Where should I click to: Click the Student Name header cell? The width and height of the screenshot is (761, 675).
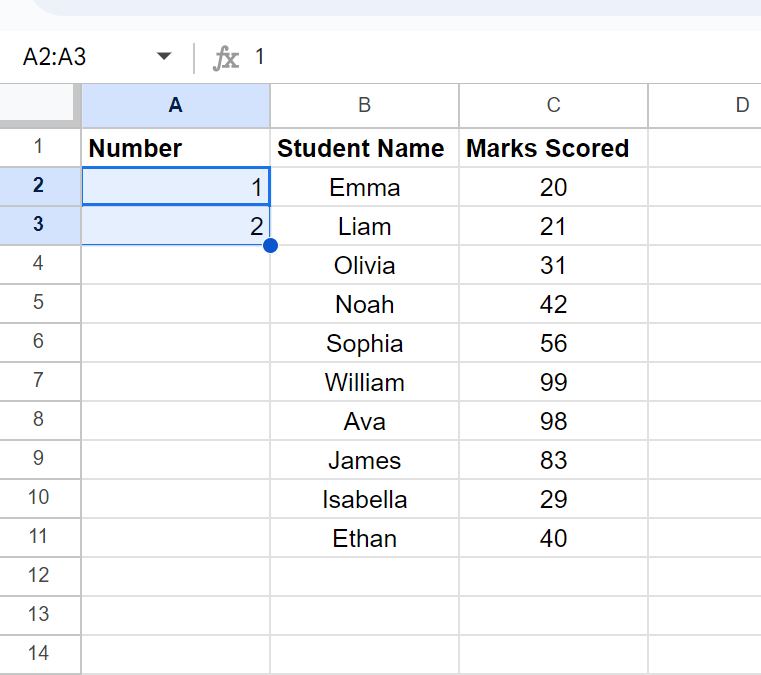364,148
